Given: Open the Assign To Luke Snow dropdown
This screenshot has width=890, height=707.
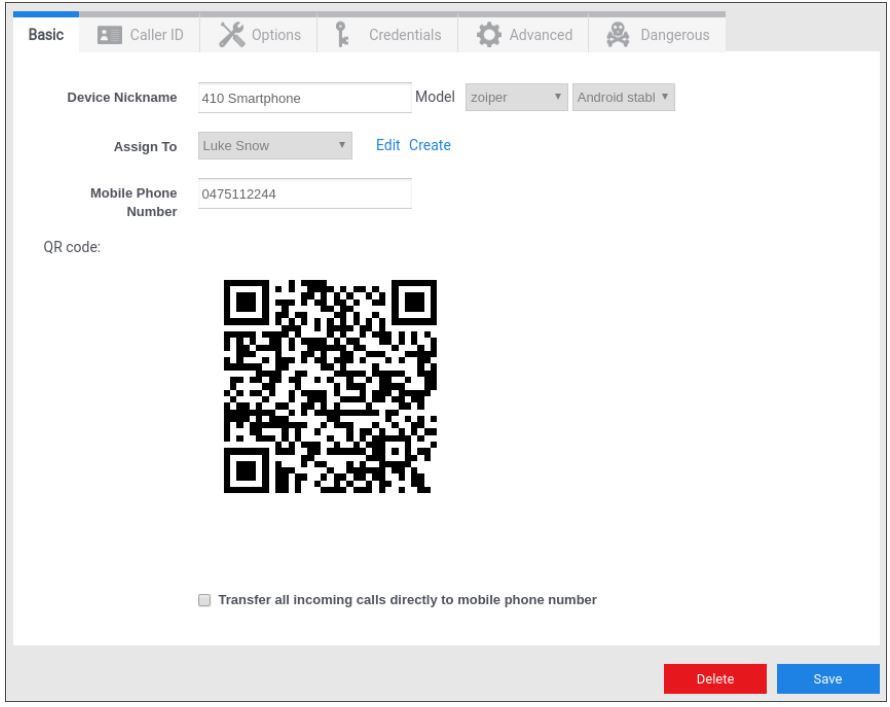Looking at the screenshot, I should tap(275, 146).
